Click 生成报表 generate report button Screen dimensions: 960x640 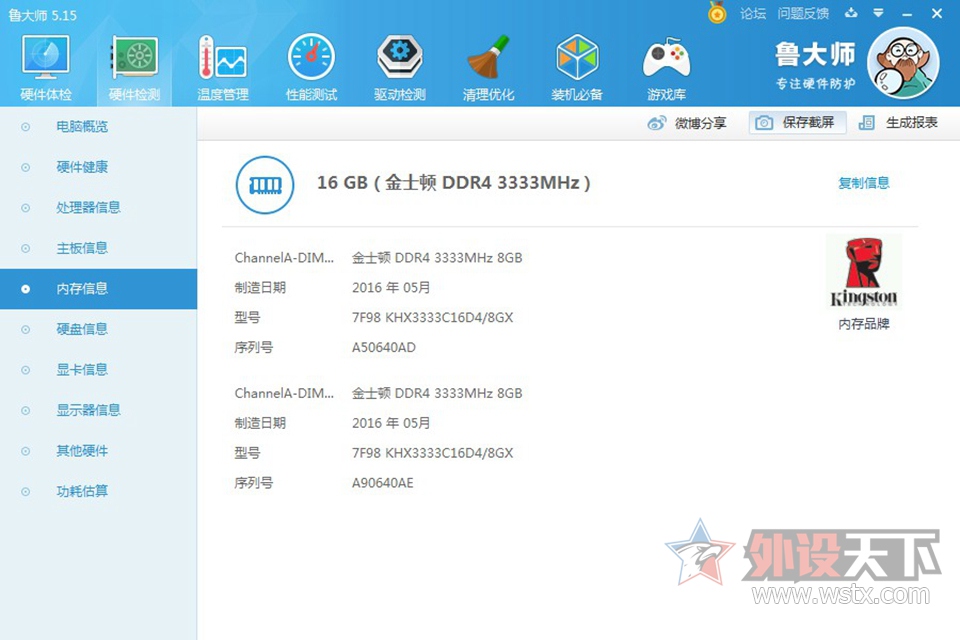click(x=898, y=122)
